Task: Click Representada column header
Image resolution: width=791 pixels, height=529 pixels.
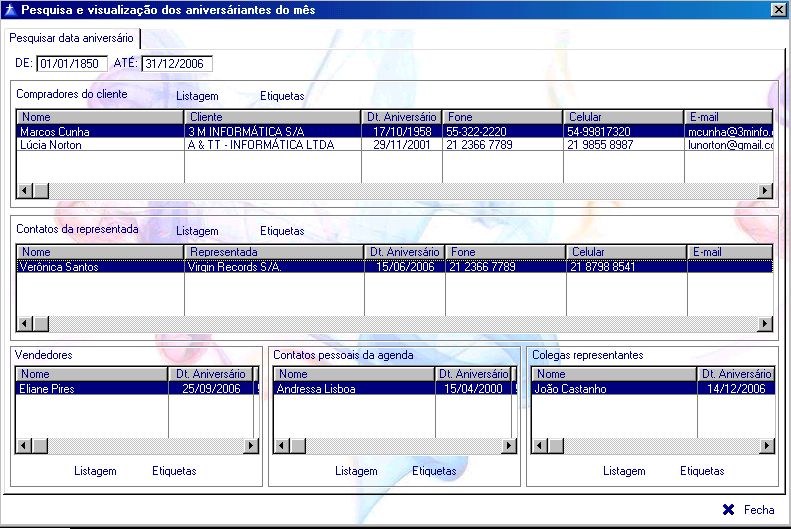Action: point(274,252)
